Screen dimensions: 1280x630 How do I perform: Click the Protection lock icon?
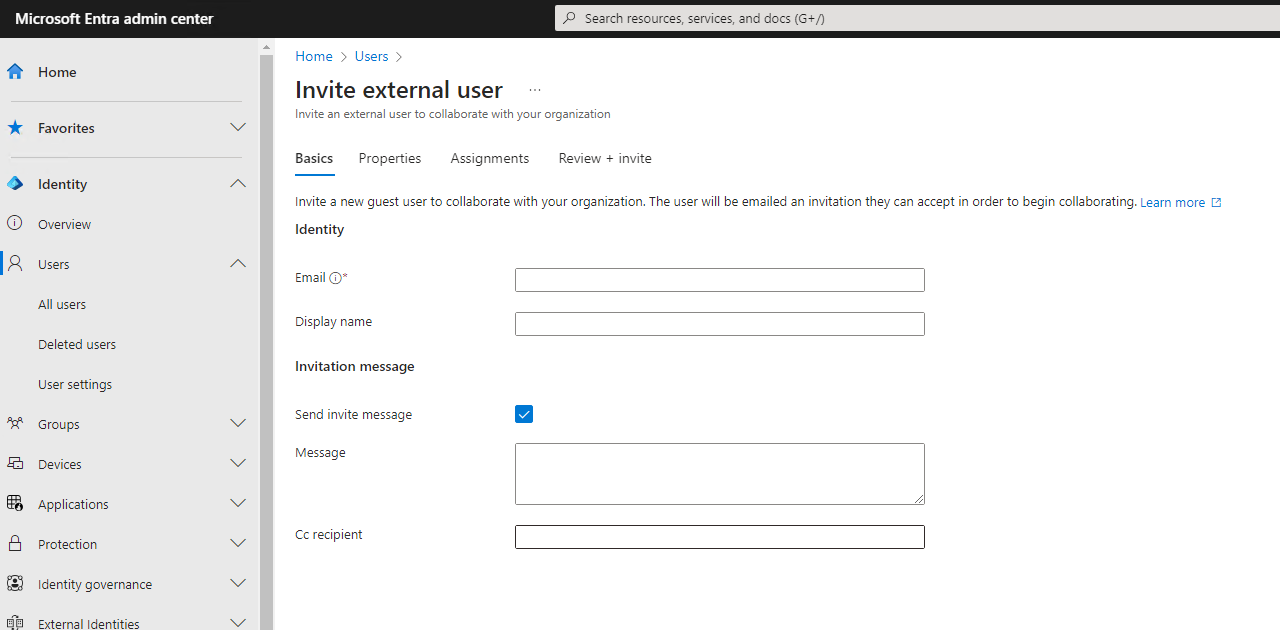[15, 544]
